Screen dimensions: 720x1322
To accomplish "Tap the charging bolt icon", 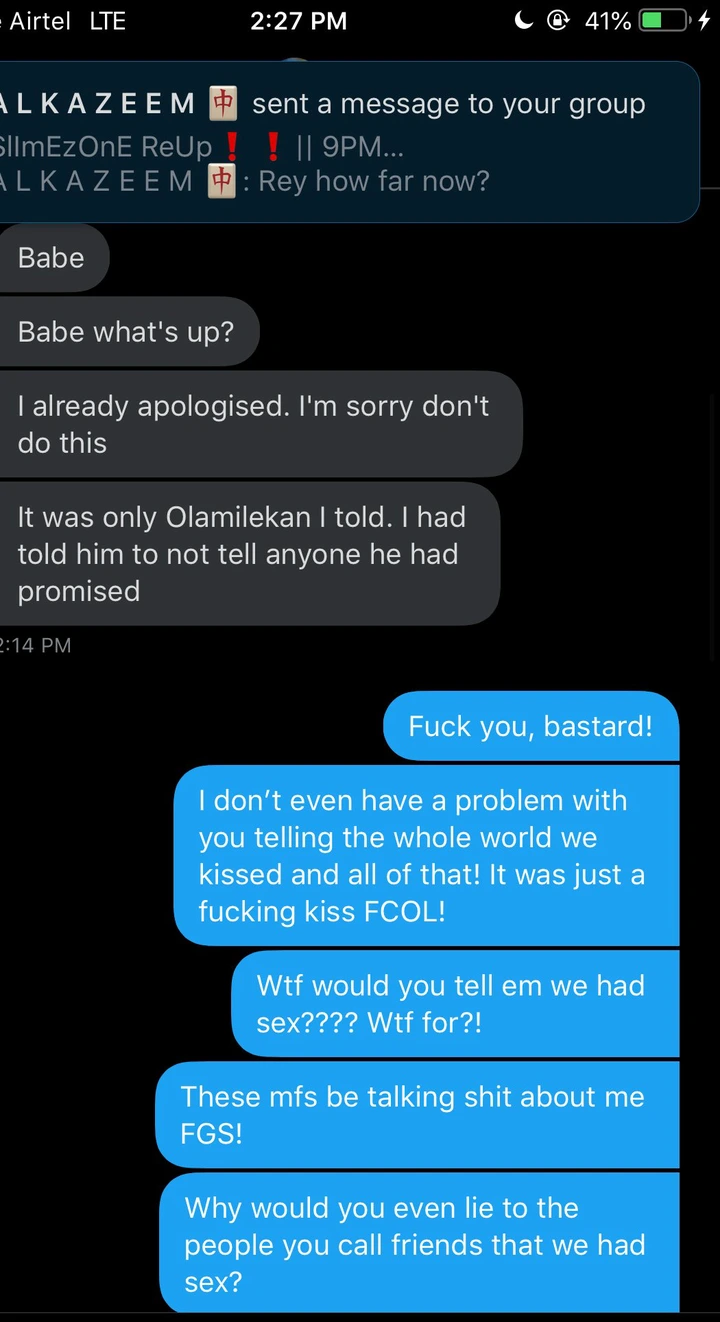I will (706, 20).
